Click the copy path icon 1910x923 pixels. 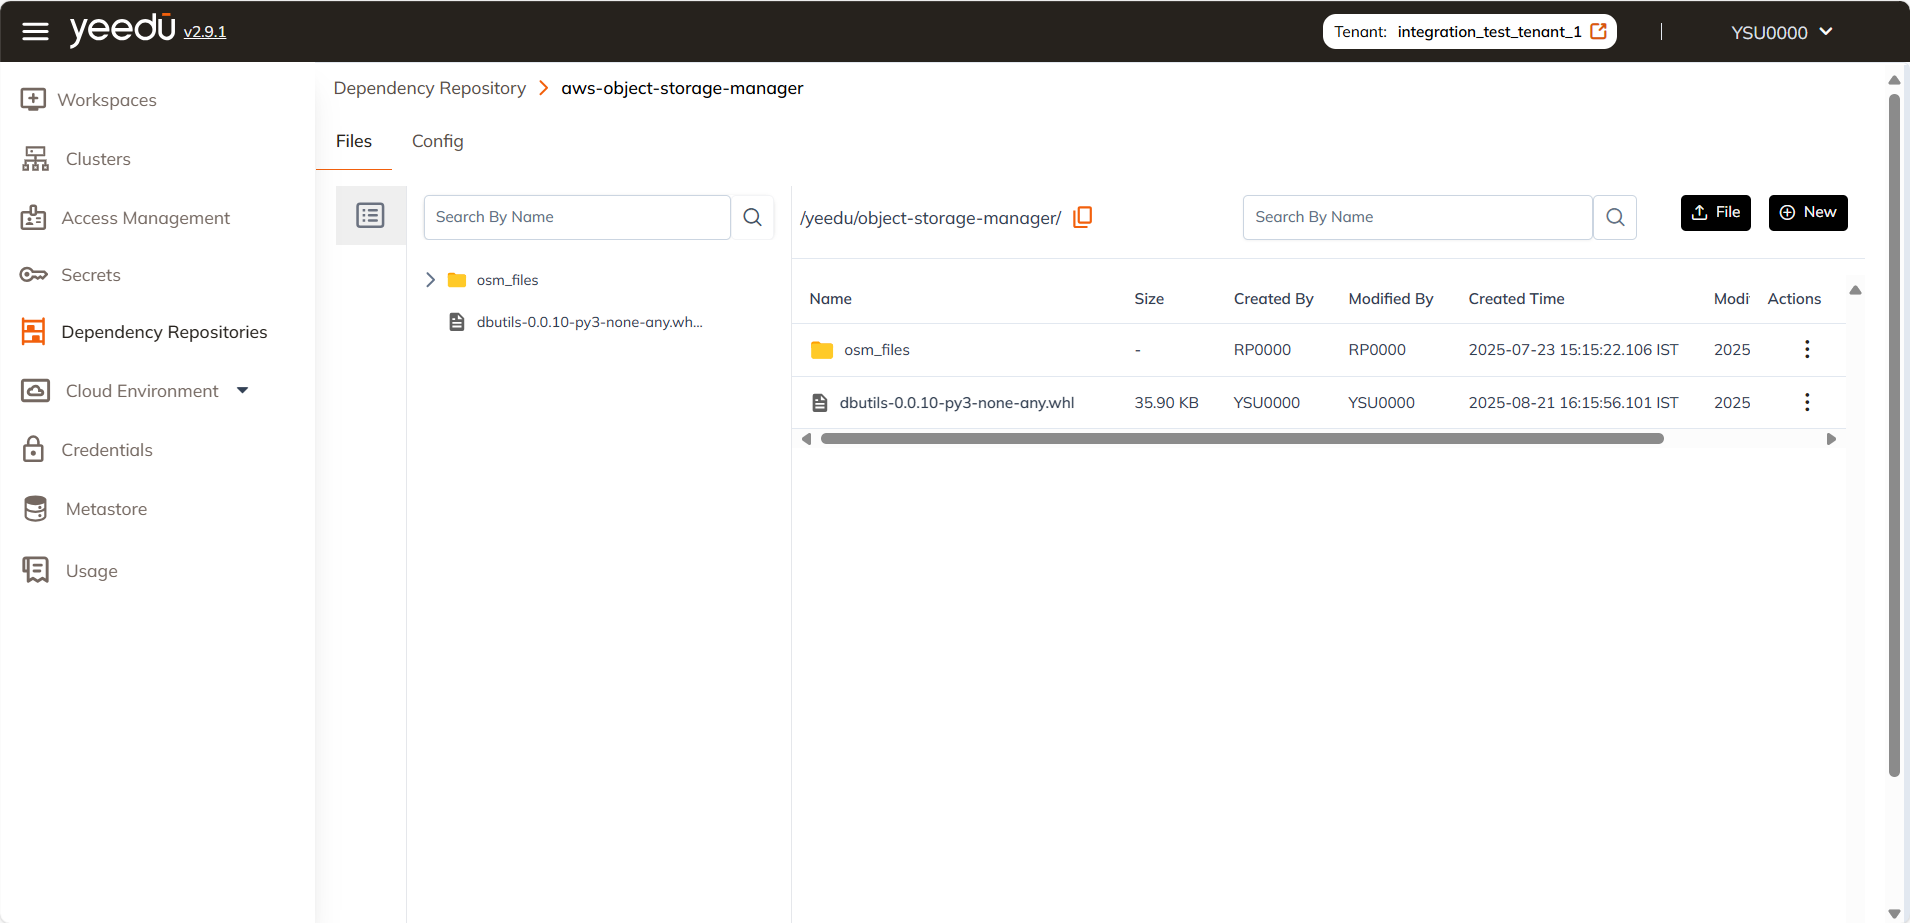click(x=1082, y=217)
